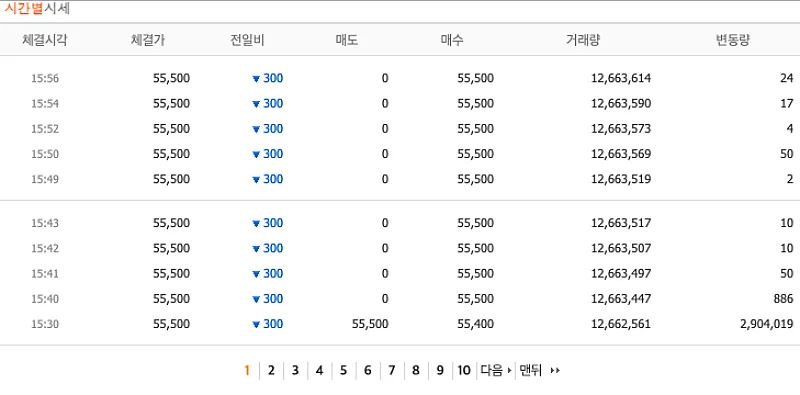Screen dimensions: 800x395
Task: Click the change amount 17 in 15:54 row
Action: (x=787, y=104)
